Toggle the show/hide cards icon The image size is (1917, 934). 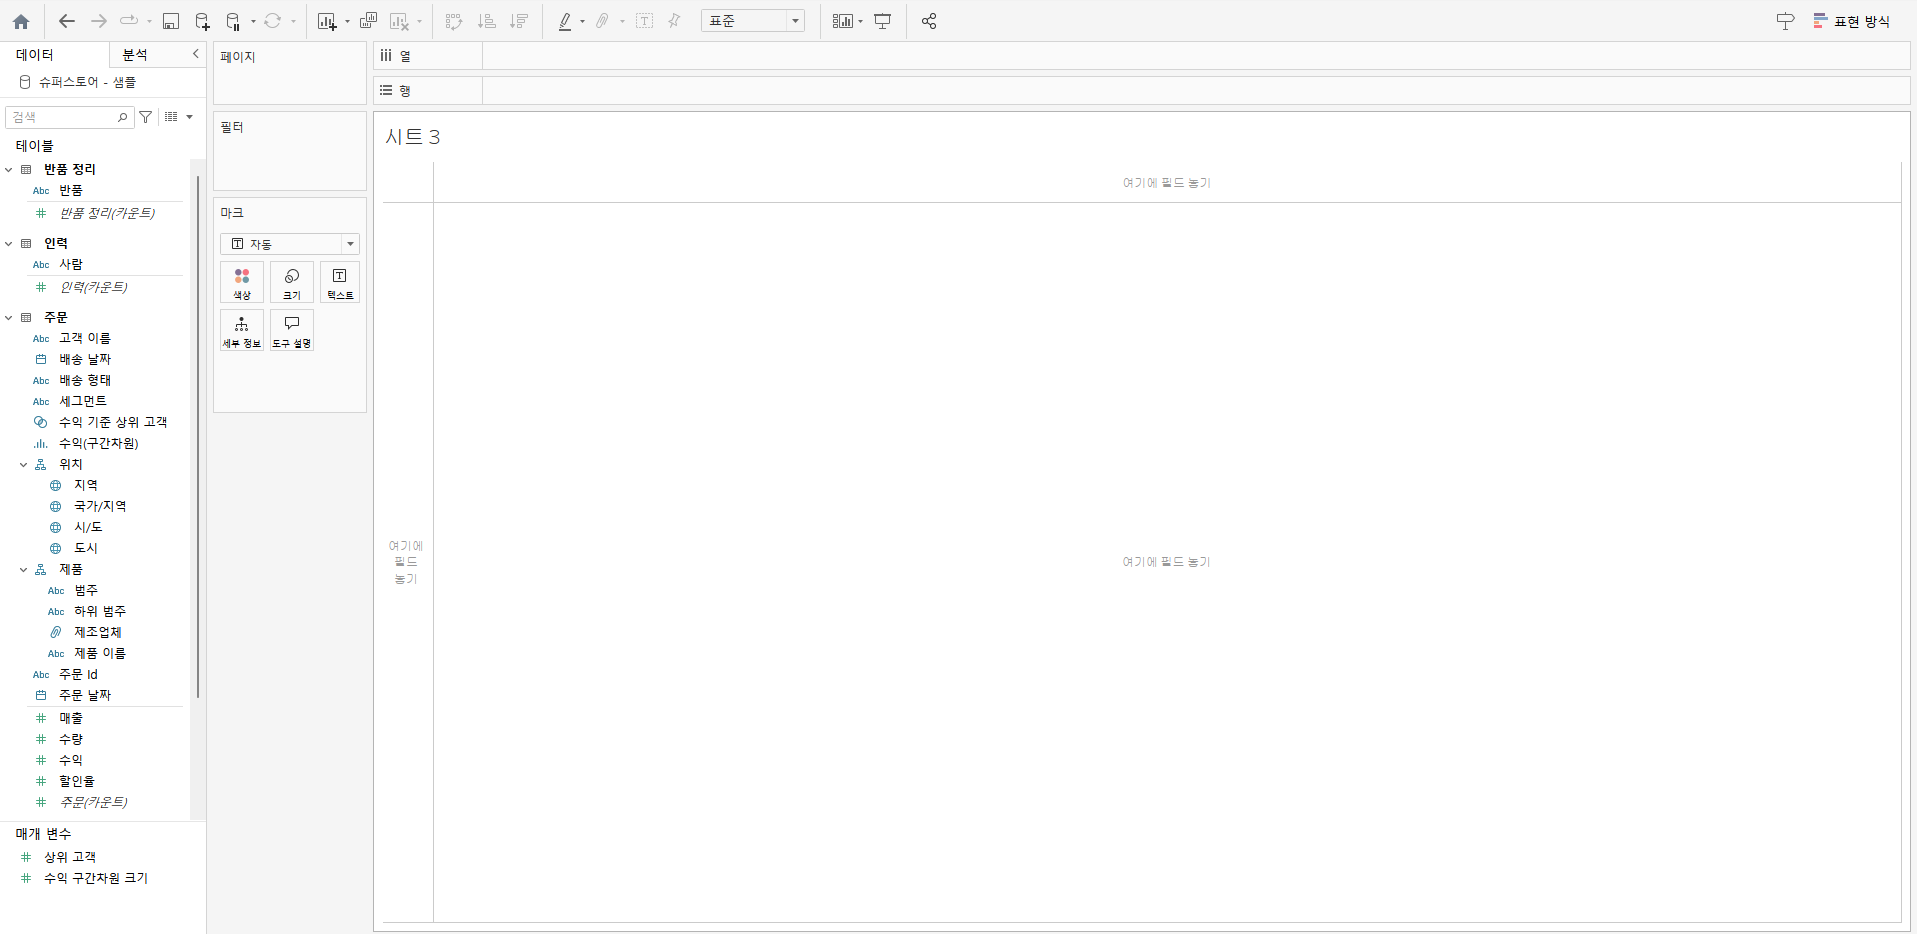(x=842, y=21)
